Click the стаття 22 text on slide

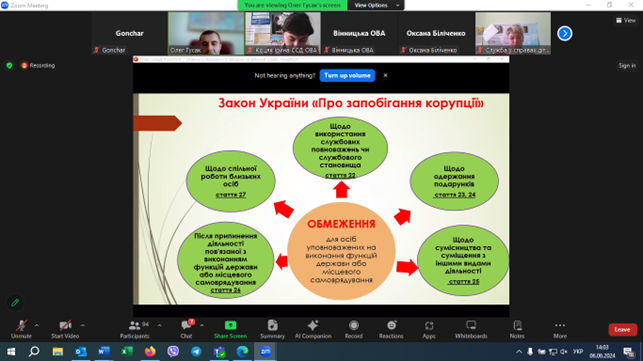click(x=340, y=175)
